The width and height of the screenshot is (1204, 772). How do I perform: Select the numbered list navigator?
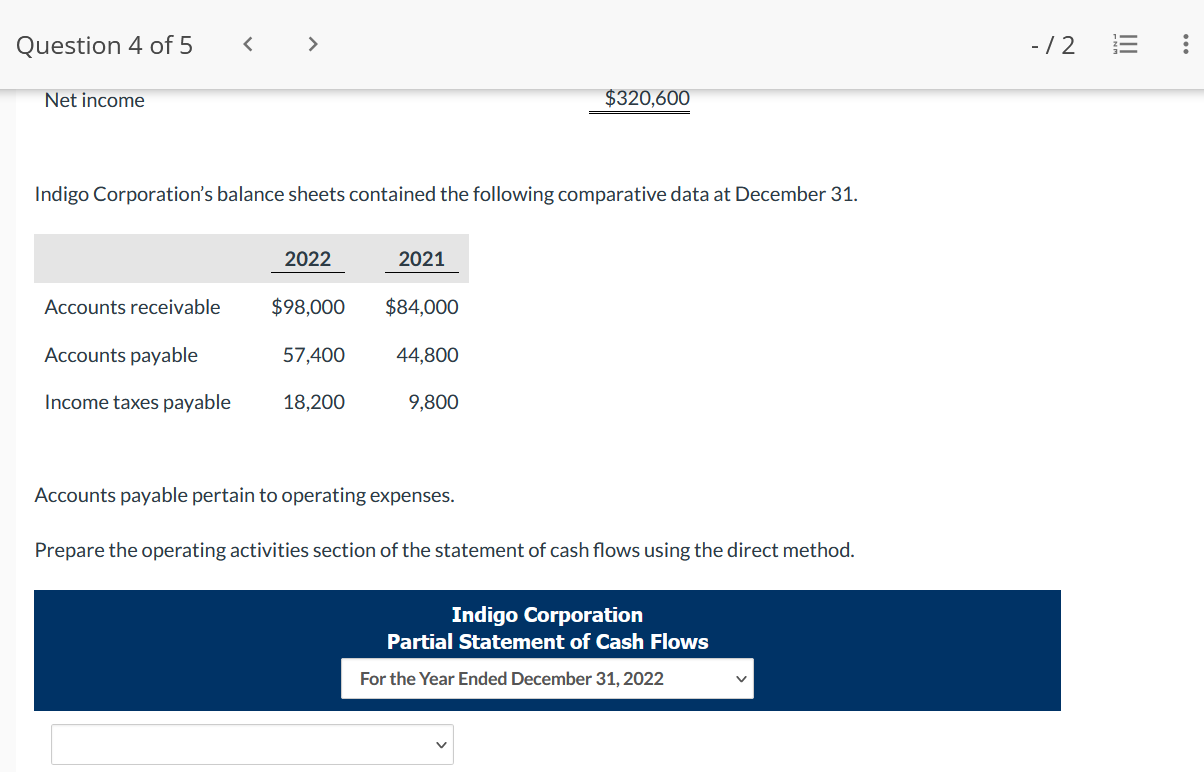click(x=1125, y=44)
